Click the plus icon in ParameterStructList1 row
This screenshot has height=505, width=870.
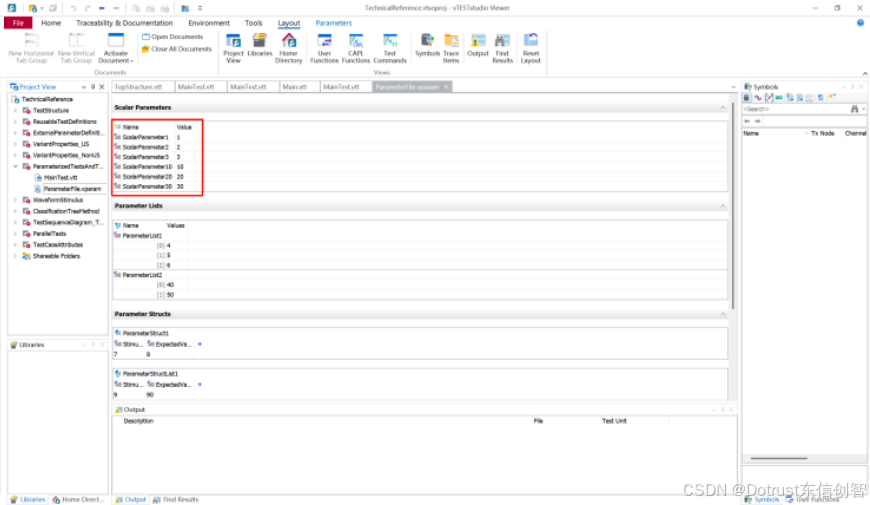(200, 385)
